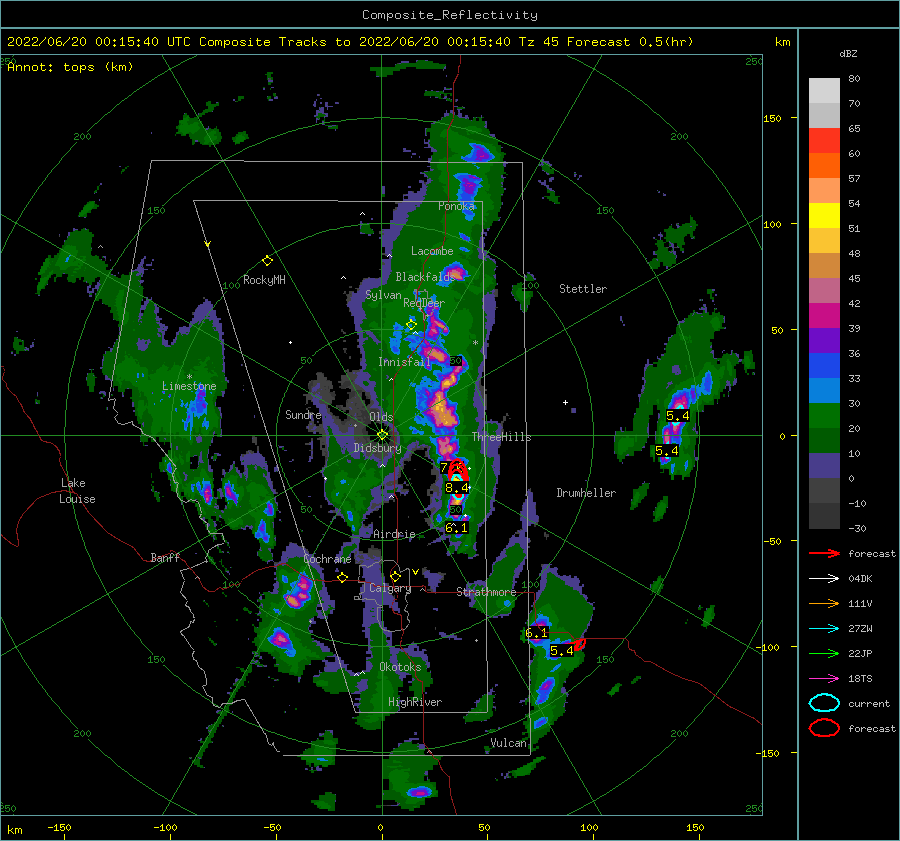This screenshot has height=841, width=900.
Task: Click the 6.1 storm top label east of Strathmore
Action: click(537, 633)
